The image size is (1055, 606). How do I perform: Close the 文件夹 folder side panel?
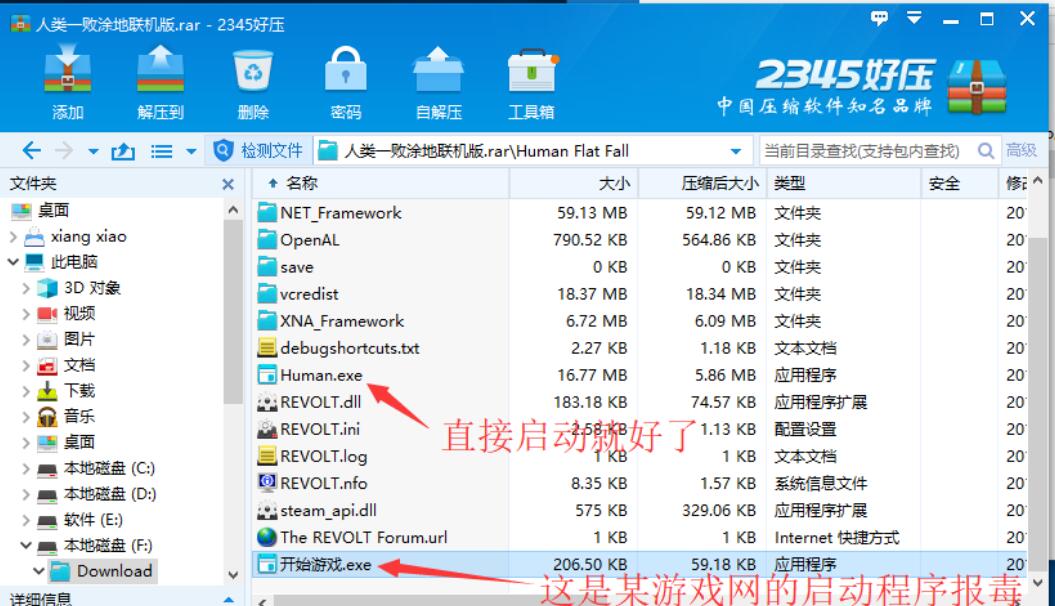click(x=228, y=184)
